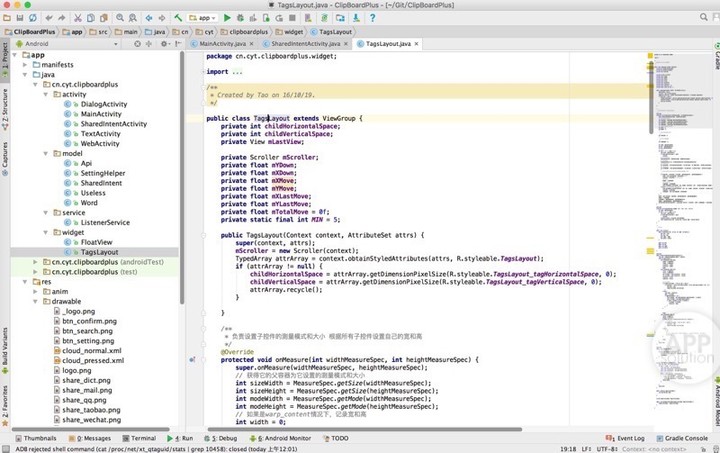Screen dimensions: 720x453
Task: Click the src breadcrumb
Action: [98, 32]
